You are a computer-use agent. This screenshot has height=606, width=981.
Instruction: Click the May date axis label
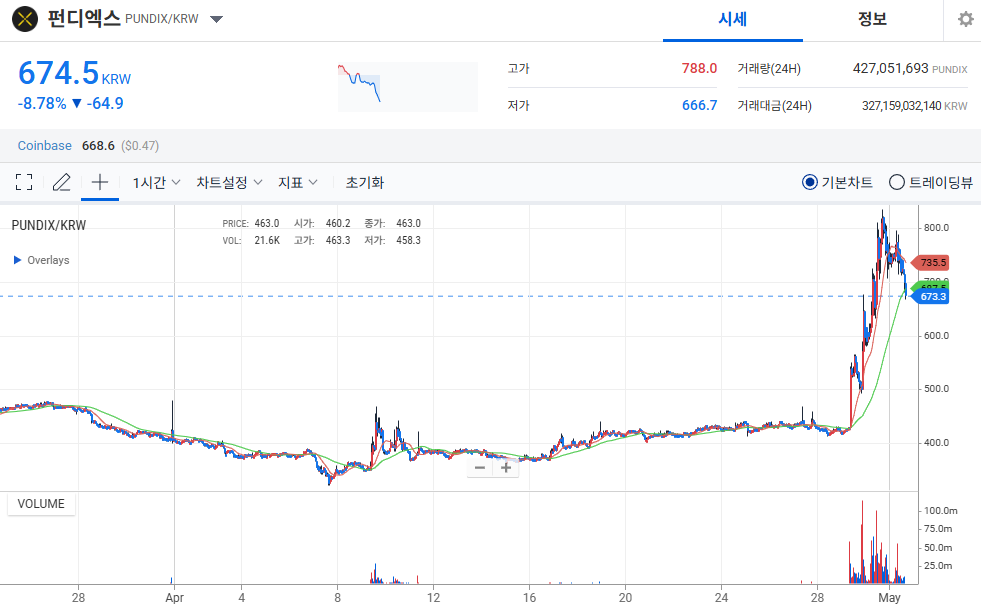click(x=889, y=597)
